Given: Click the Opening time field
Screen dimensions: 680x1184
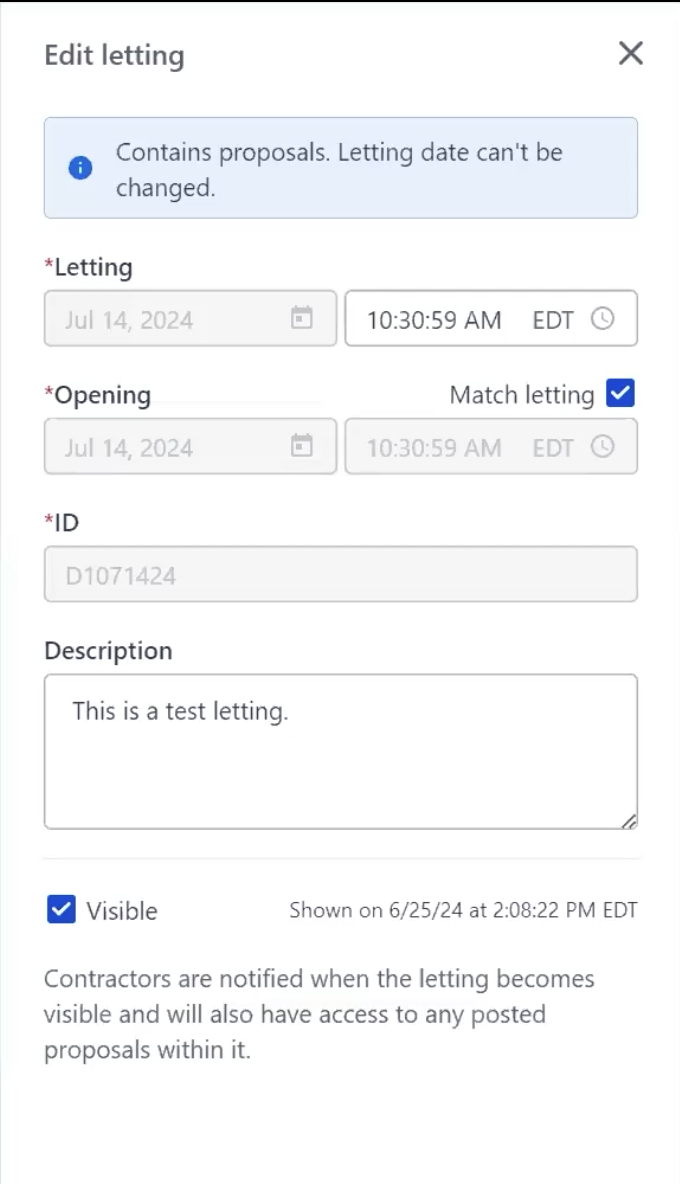Looking at the screenshot, I should click(433, 448).
